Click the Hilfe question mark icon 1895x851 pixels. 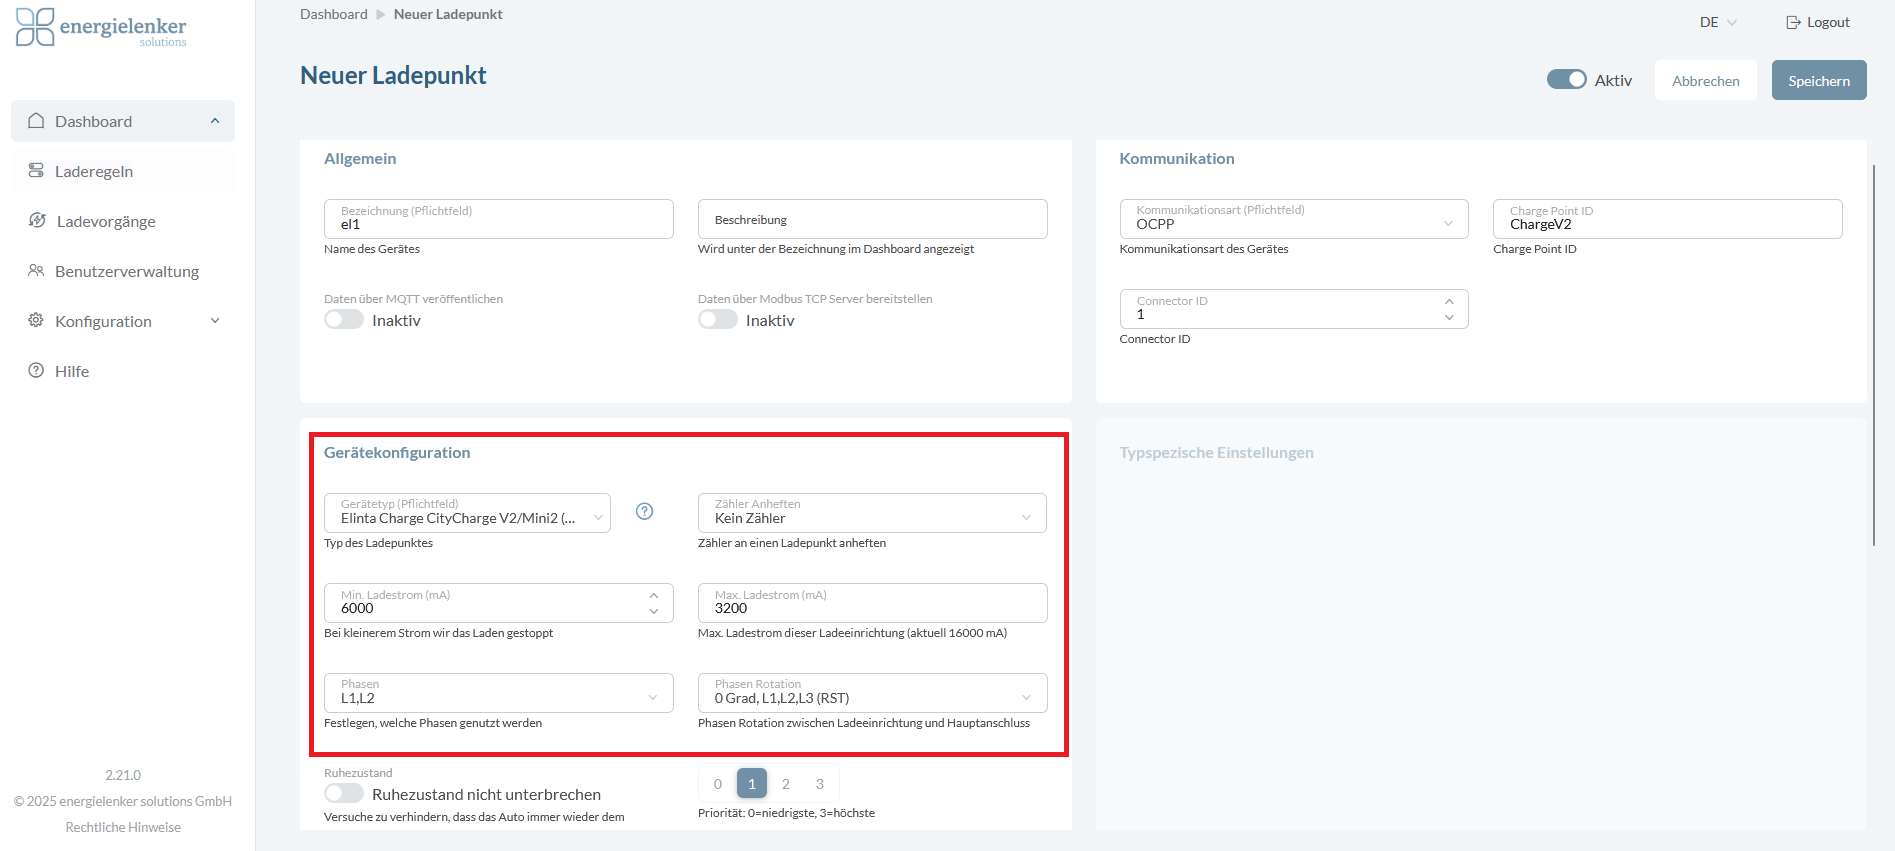[36, 371]
